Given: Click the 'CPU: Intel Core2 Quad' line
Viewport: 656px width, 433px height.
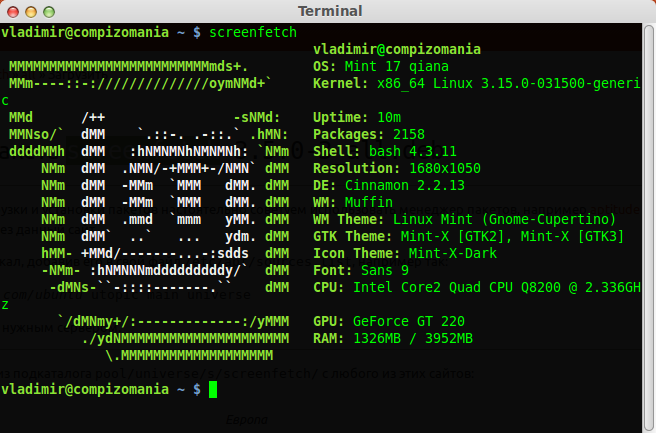Looking at the screenshot, I should click(x=477, y=287).
